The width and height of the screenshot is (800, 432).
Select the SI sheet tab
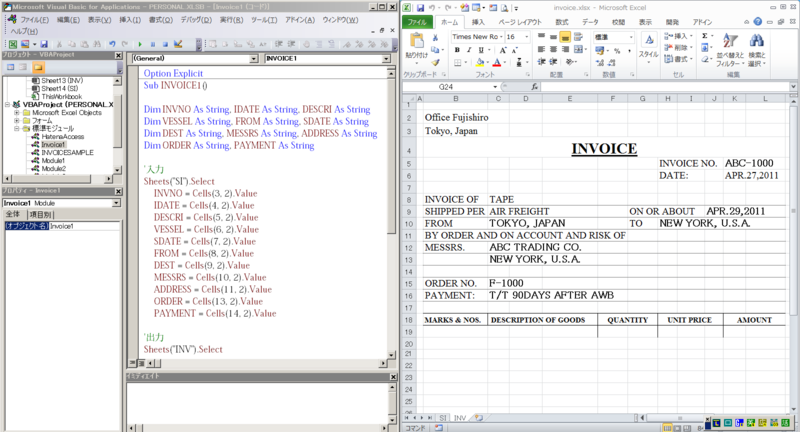tap(443, 418)
